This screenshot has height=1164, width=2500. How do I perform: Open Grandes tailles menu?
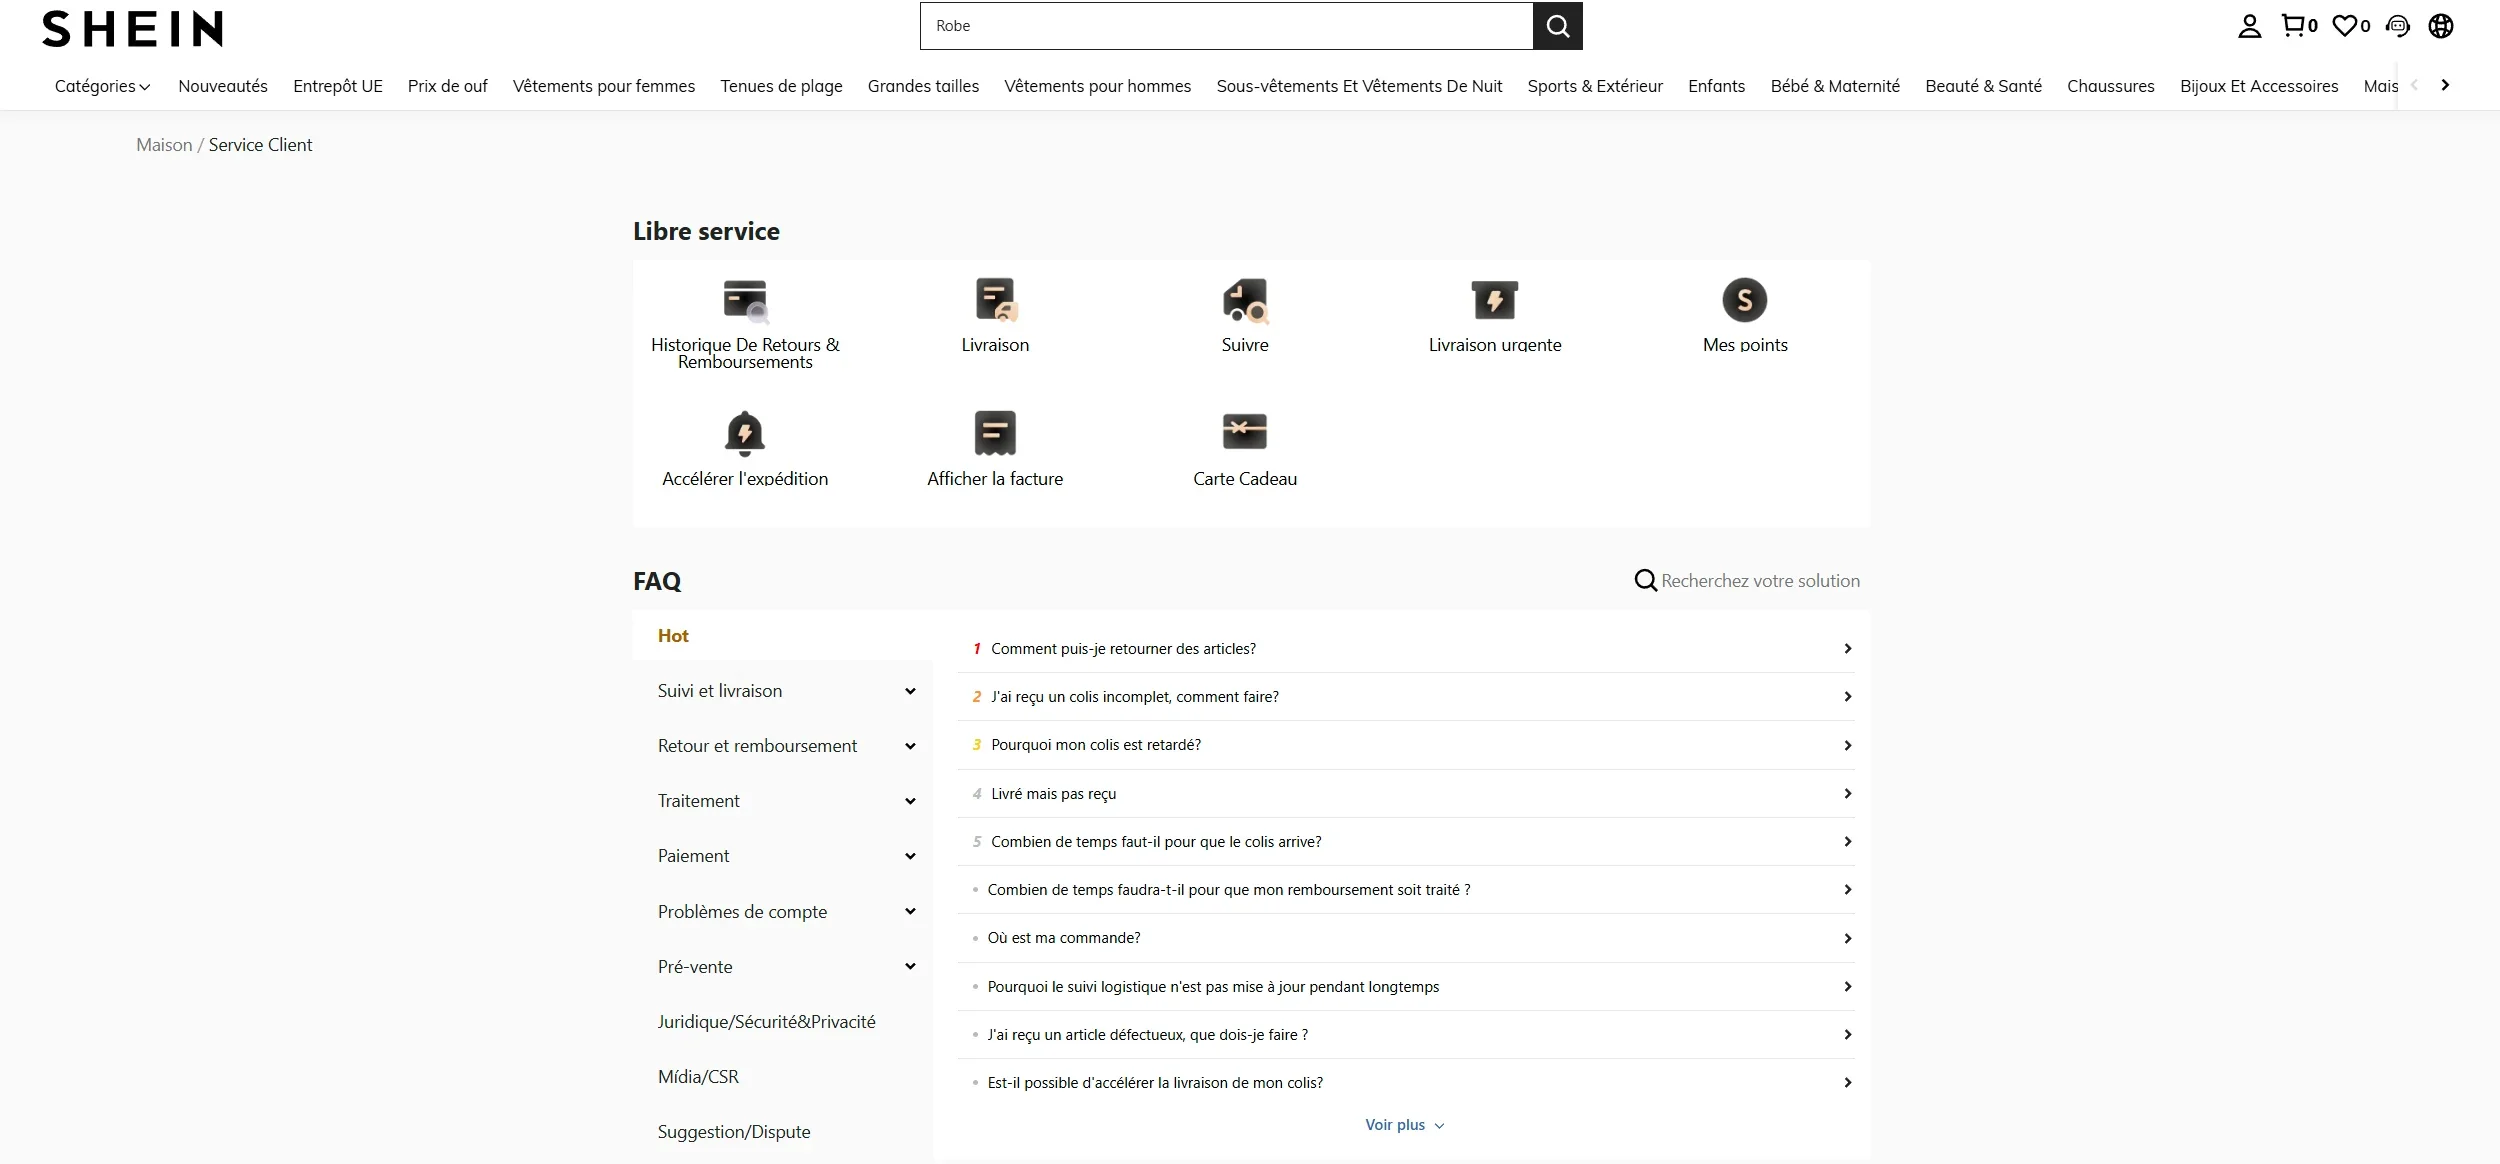923,86
